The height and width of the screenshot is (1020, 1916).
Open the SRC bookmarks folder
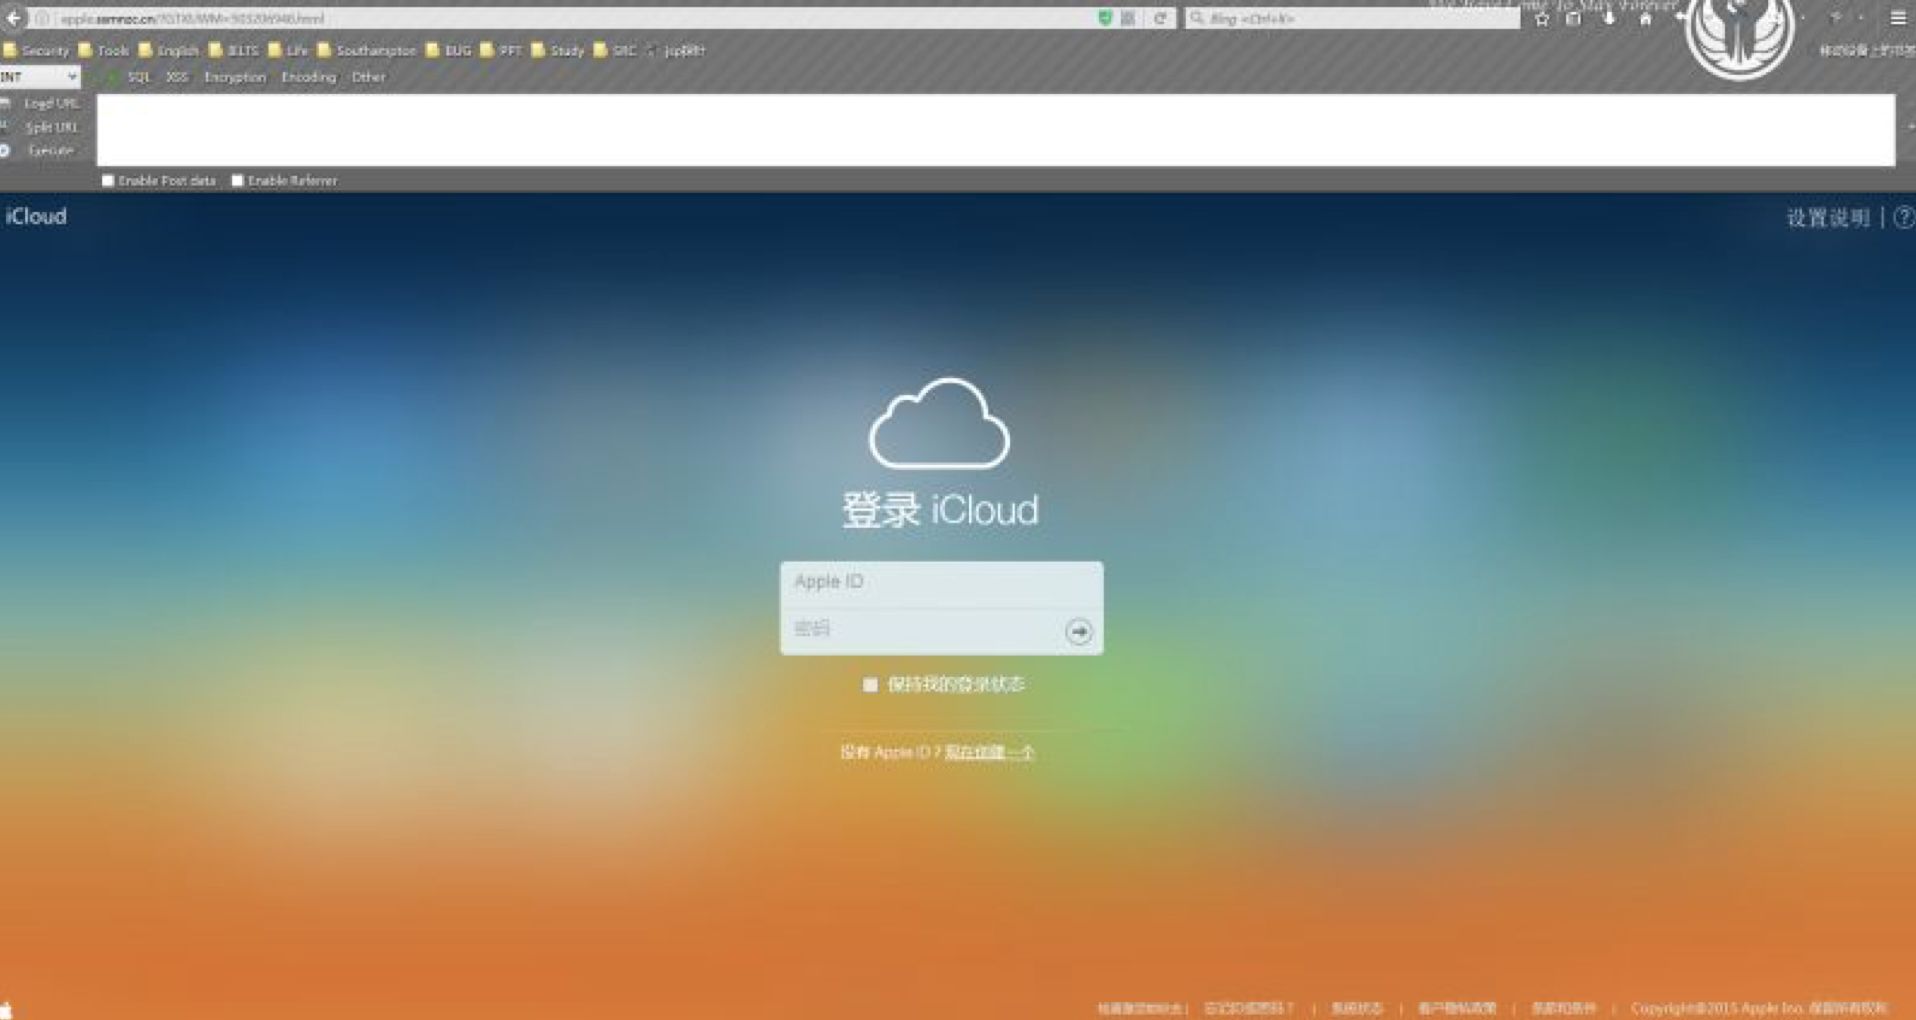615,50
